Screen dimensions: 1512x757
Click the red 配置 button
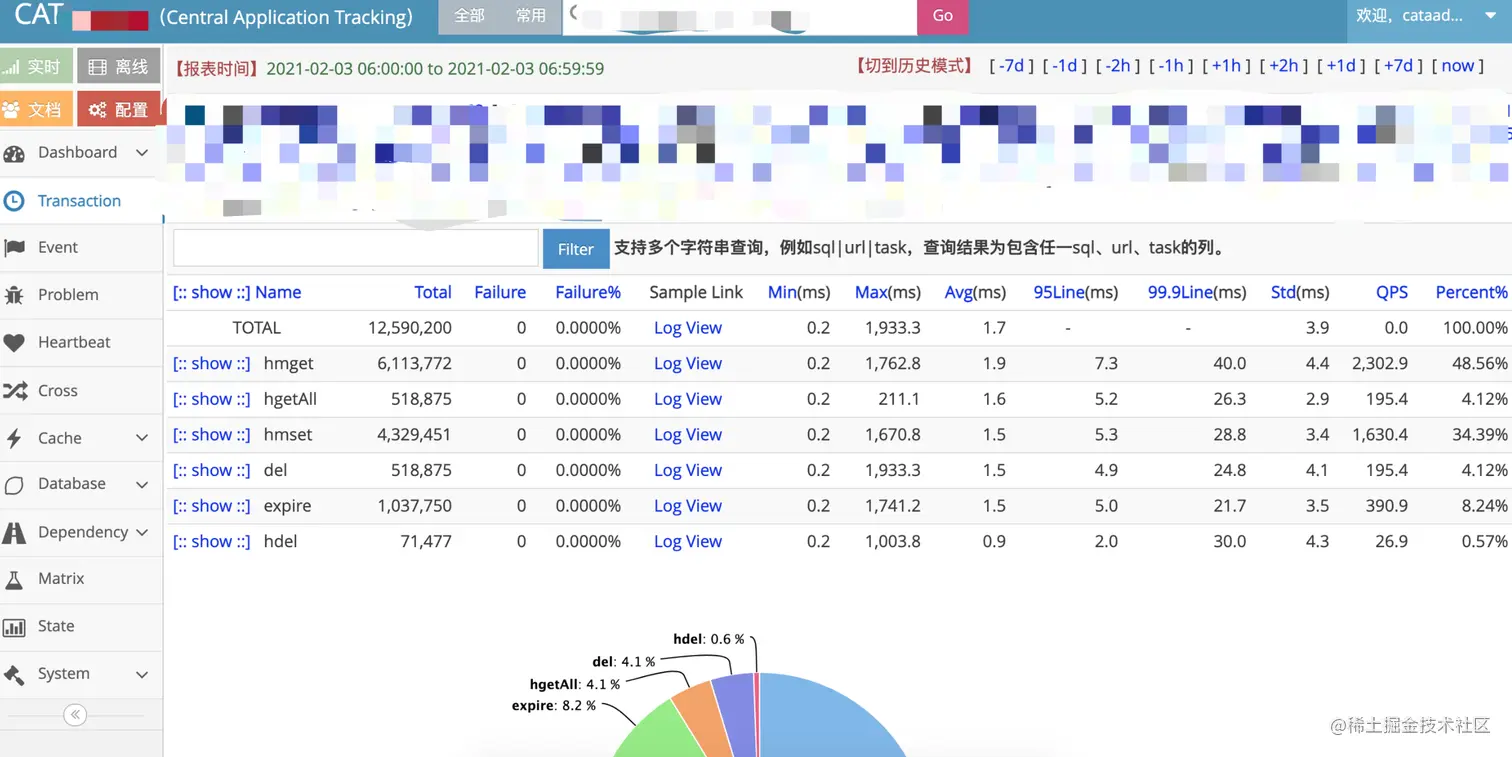pos(119,110)
